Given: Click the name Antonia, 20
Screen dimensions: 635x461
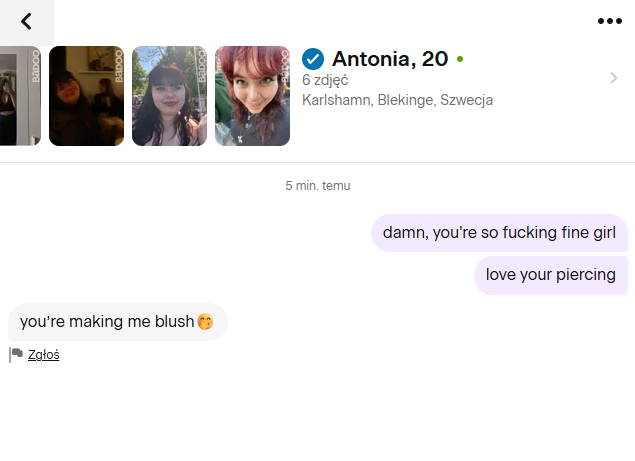Looking at the screenshot, I should tap(390, 59).
